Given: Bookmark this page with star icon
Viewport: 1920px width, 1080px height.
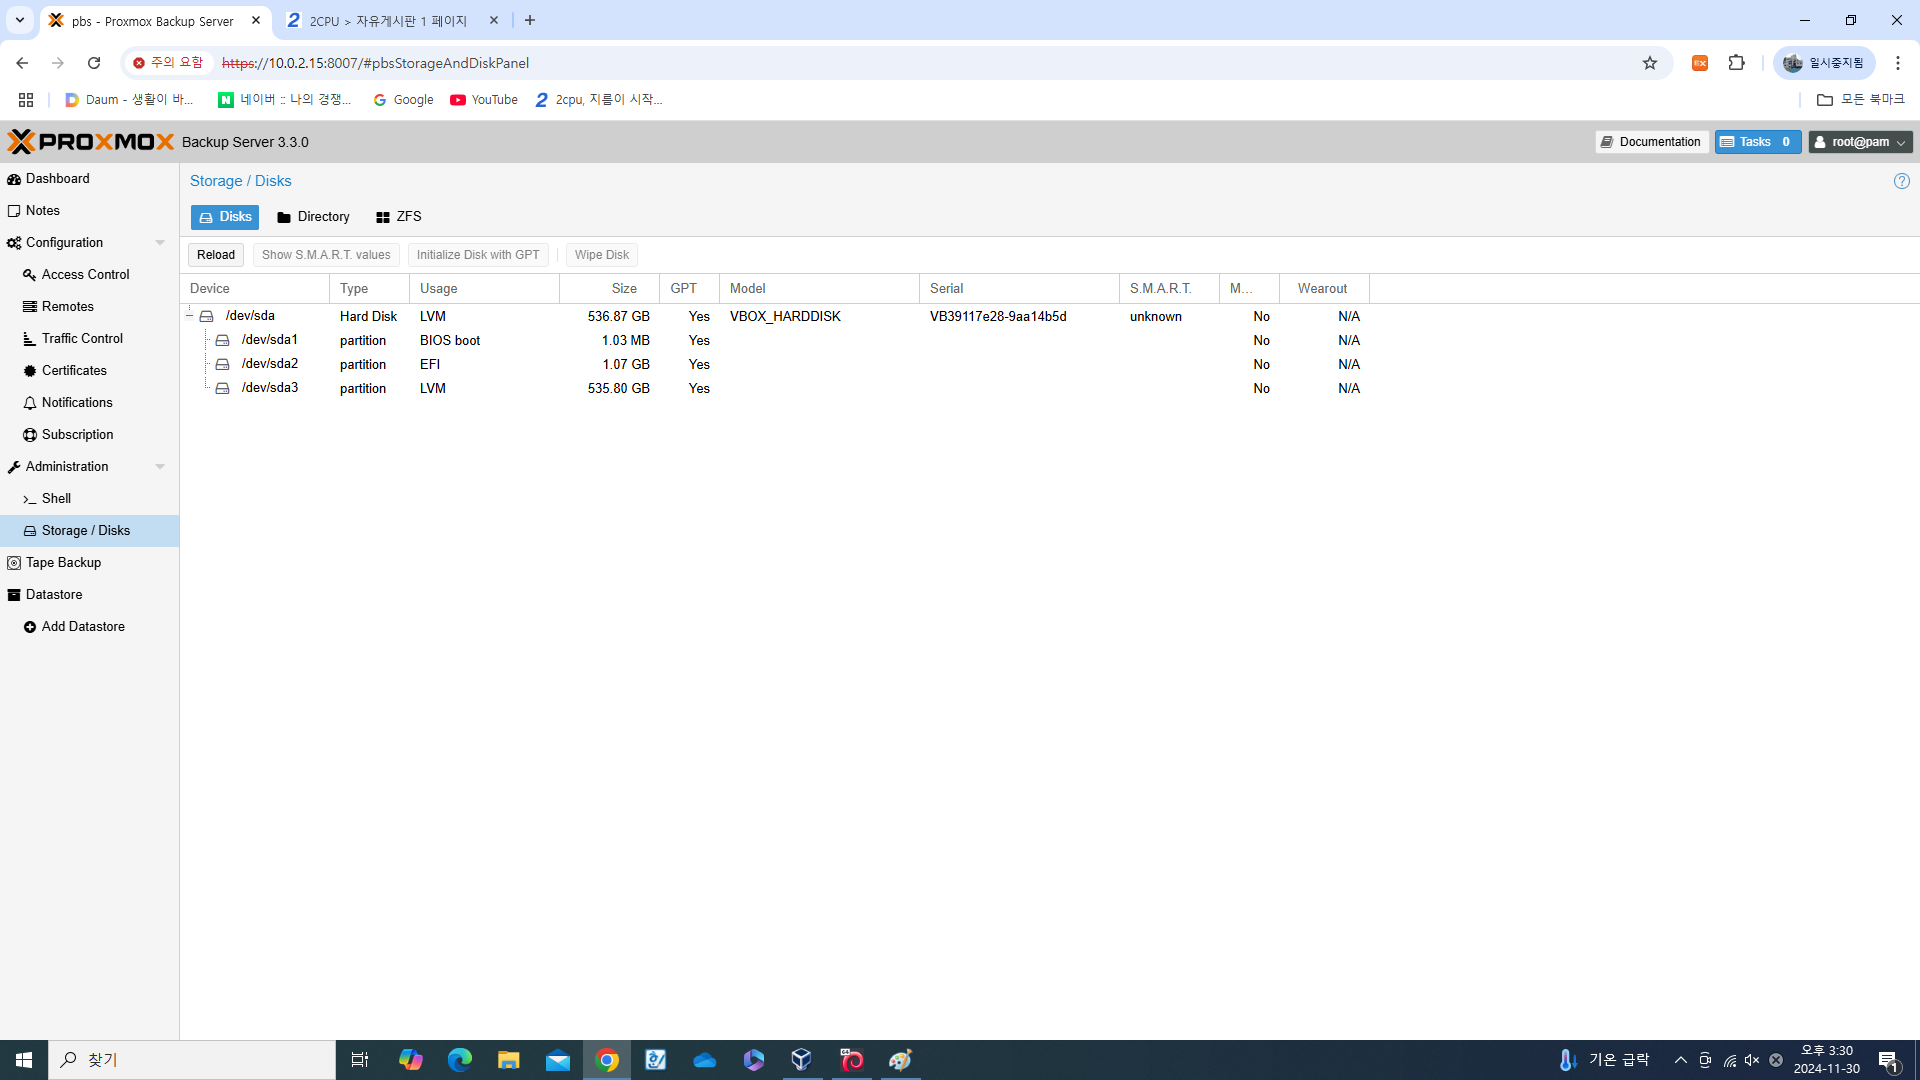Looking at the screenshot, I should tap(1650, 63).
